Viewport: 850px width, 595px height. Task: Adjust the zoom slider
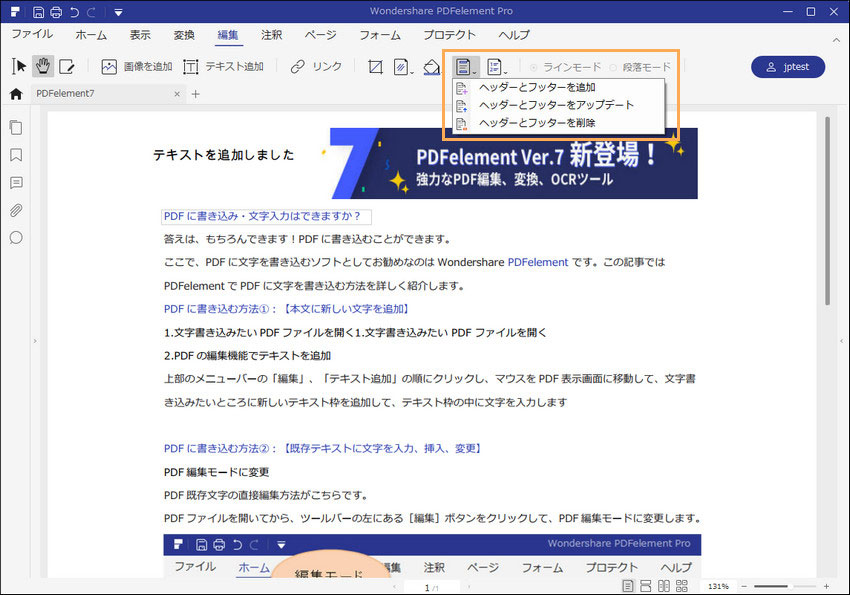click(x=784, y=586)
